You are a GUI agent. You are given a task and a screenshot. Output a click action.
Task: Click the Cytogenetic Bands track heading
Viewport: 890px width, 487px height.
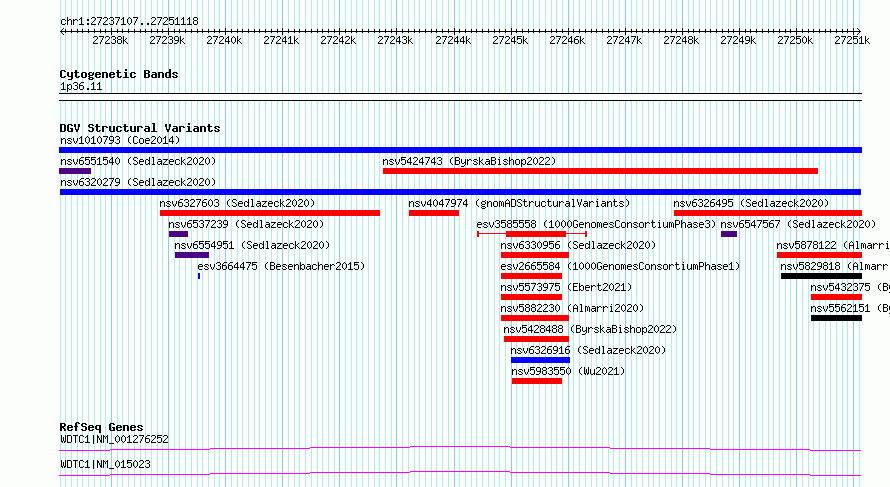pos(119,74)
